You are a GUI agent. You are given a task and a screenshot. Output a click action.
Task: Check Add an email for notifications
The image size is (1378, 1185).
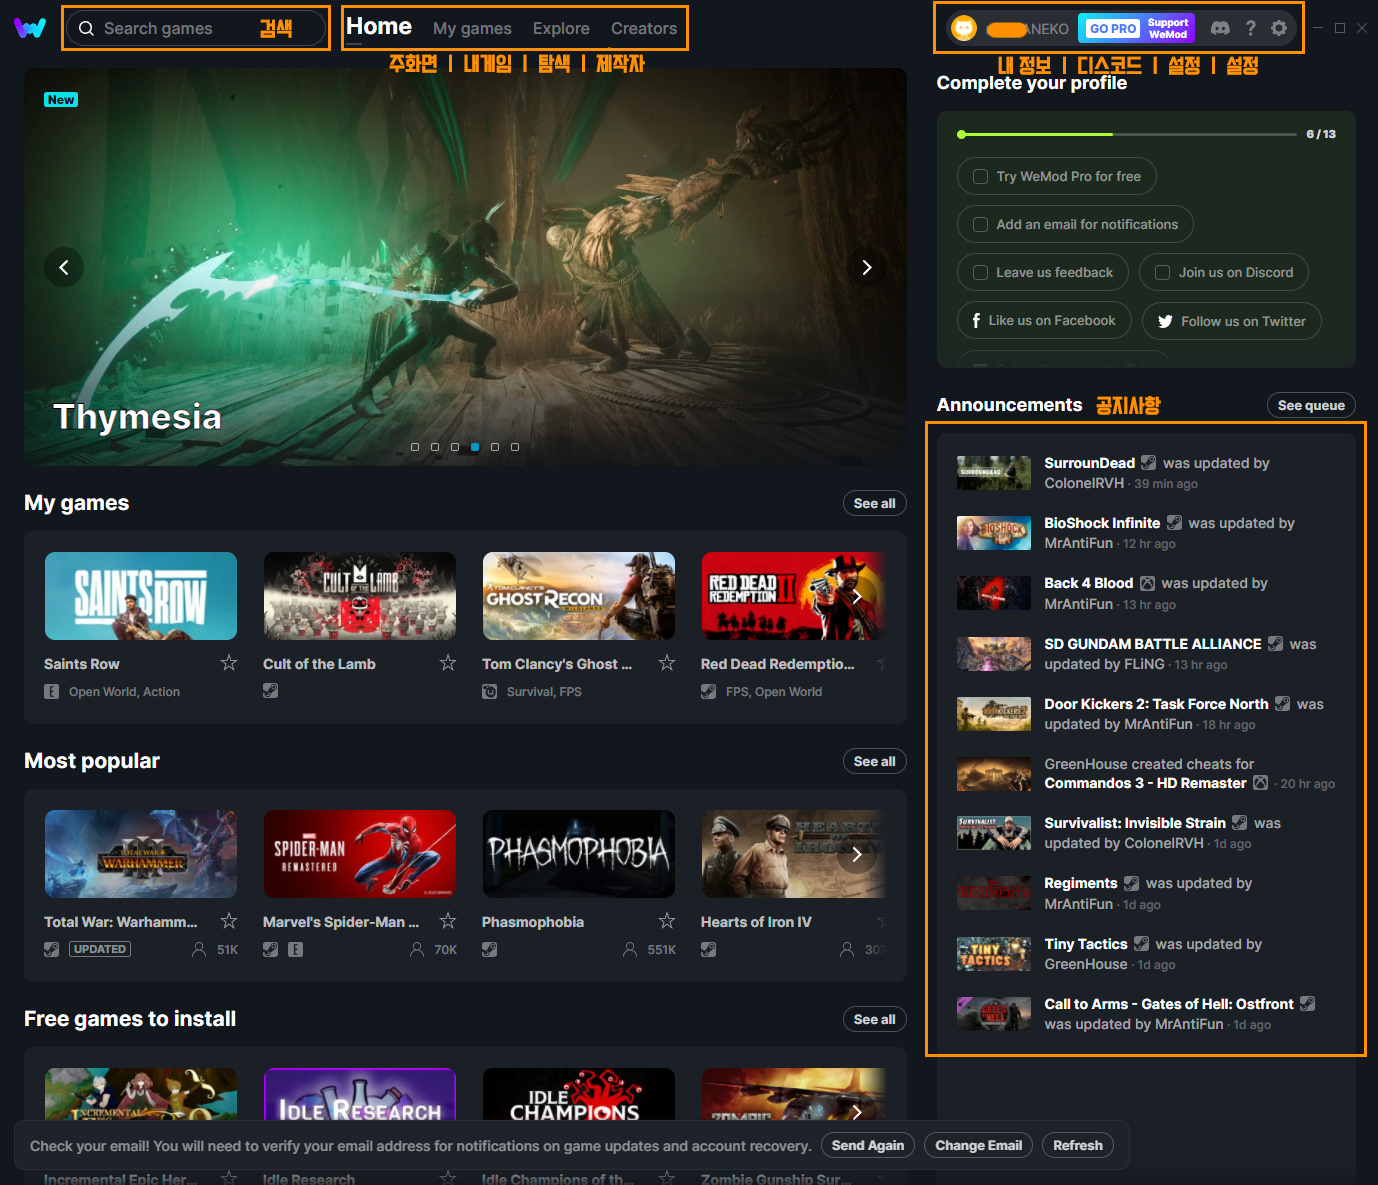coord(981,224)
